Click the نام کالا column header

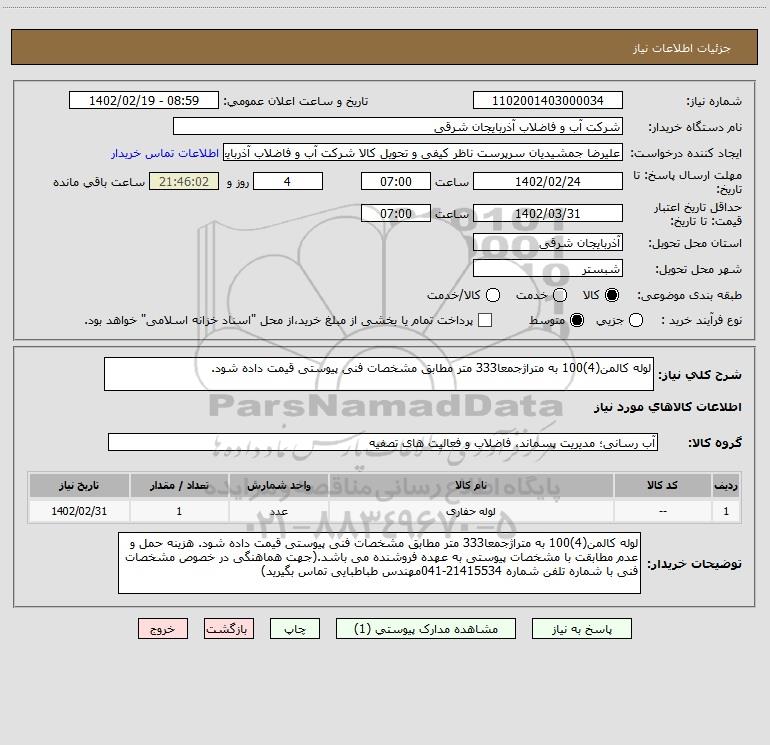(471, 485)
